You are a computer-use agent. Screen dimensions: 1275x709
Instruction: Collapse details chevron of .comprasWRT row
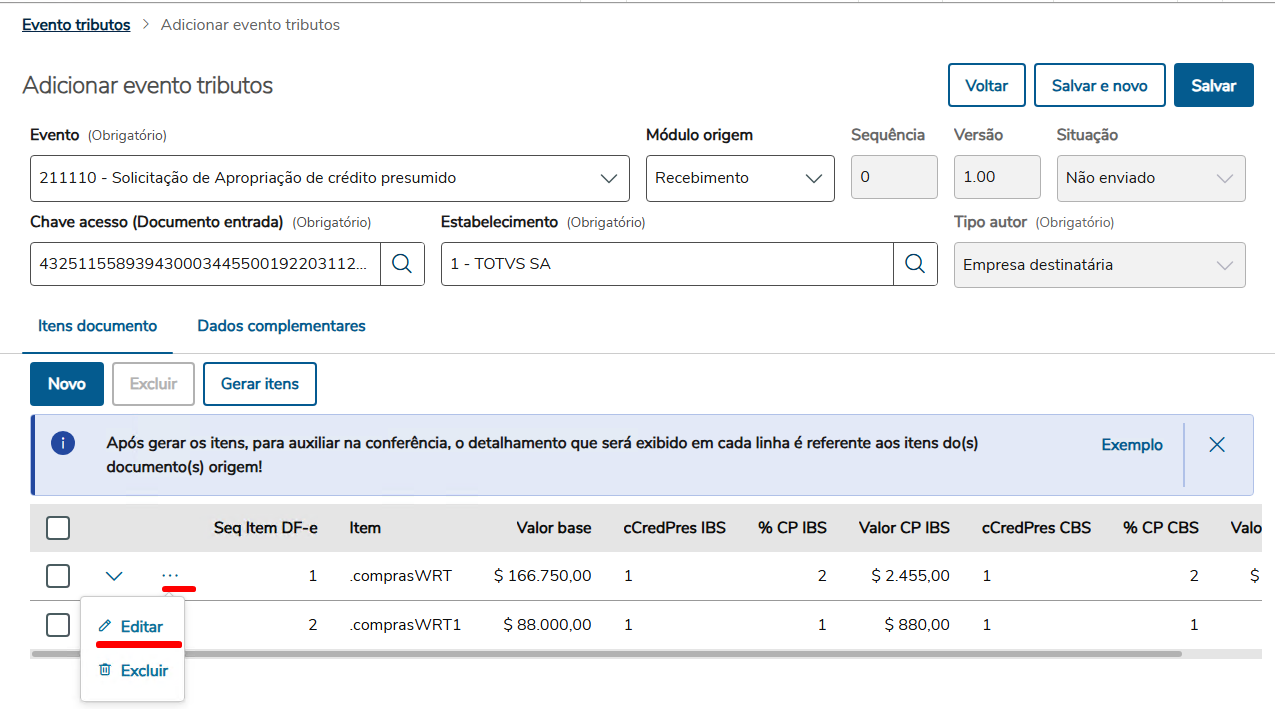click(114, 576)
